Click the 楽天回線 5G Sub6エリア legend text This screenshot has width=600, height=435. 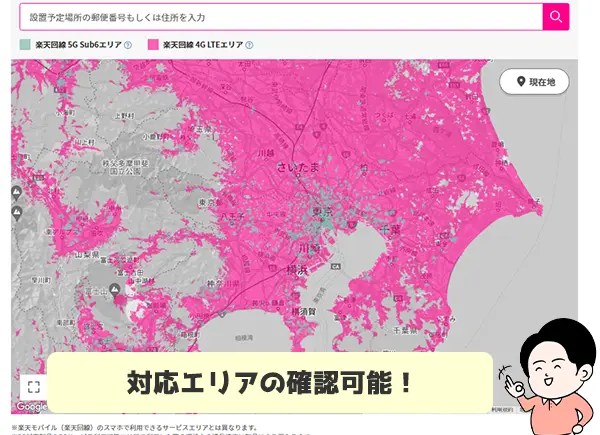point(77,46)
